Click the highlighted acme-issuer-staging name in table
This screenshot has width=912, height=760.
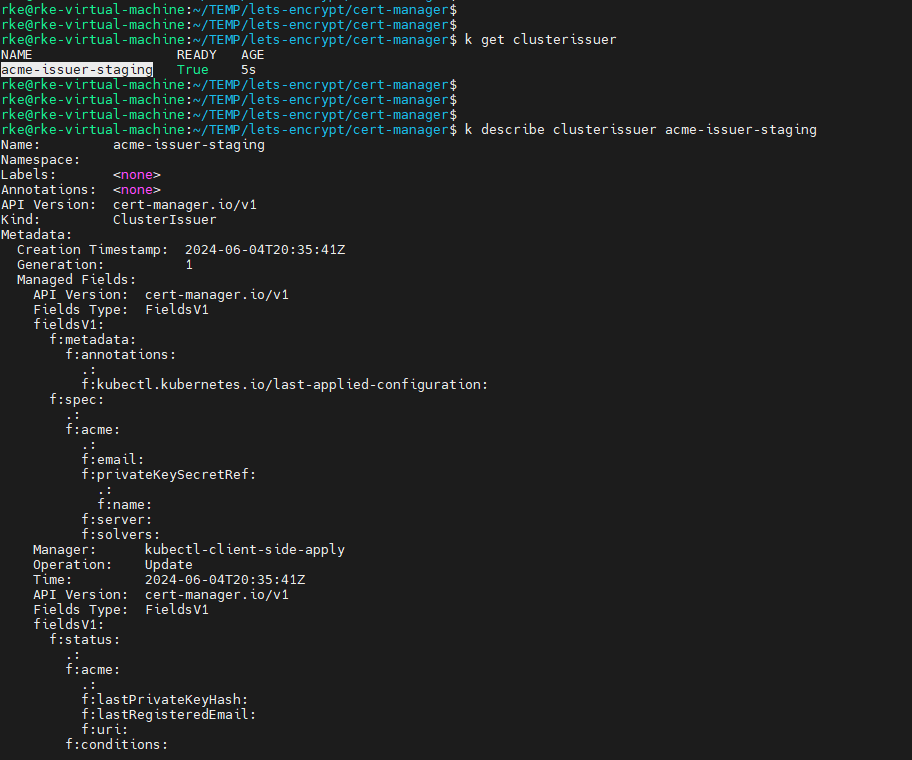(x=77, y=70)
